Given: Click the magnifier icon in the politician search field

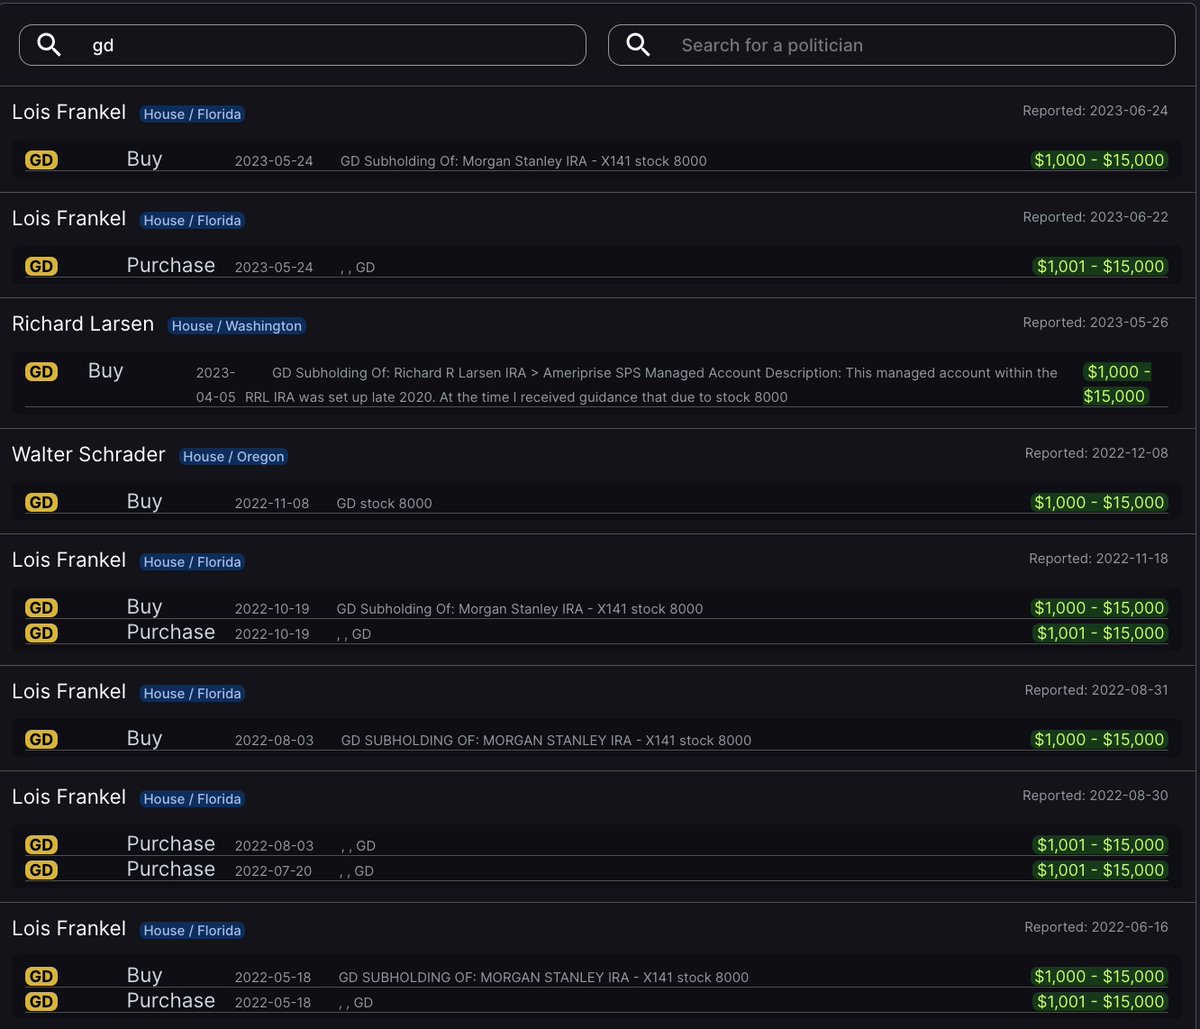Looking at the screenshot, I should point(638,44).
